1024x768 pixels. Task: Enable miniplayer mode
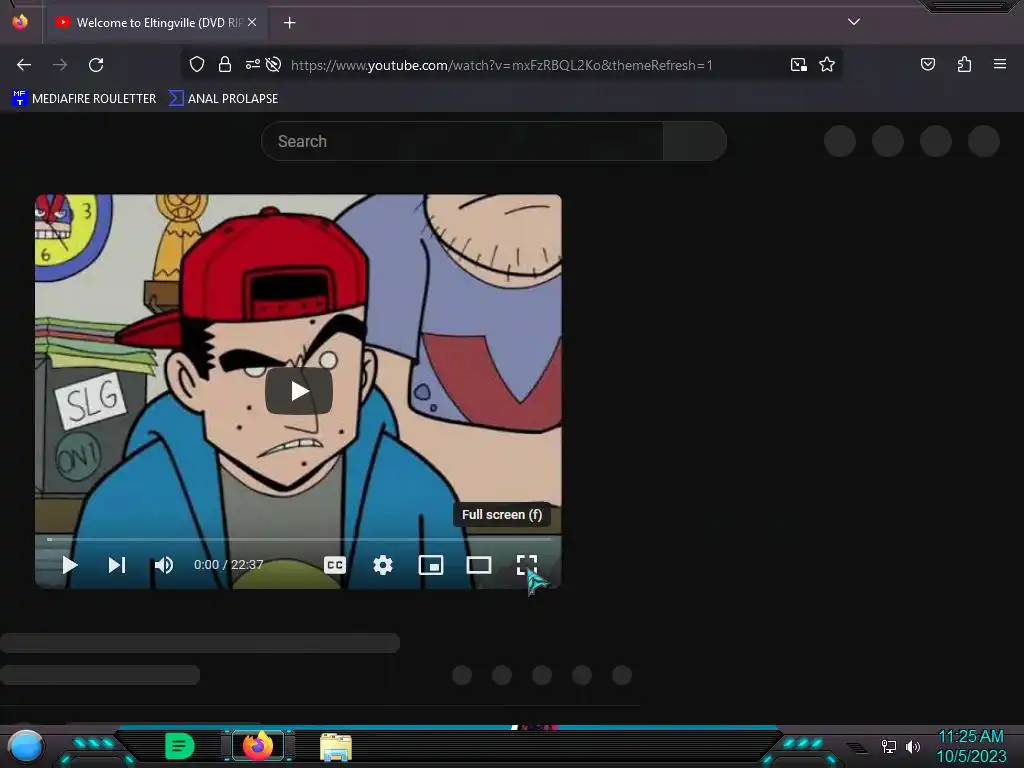430,565
